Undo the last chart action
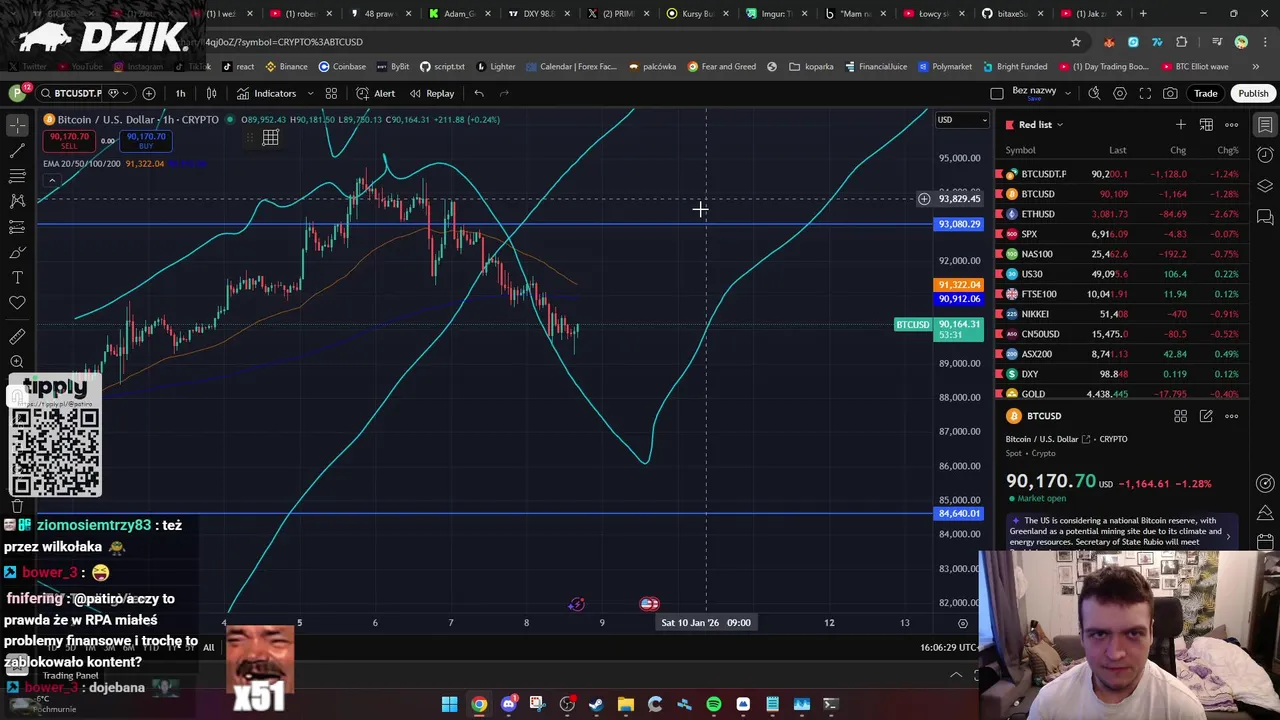Screen dimensions: 1280x720 (479, 93)
